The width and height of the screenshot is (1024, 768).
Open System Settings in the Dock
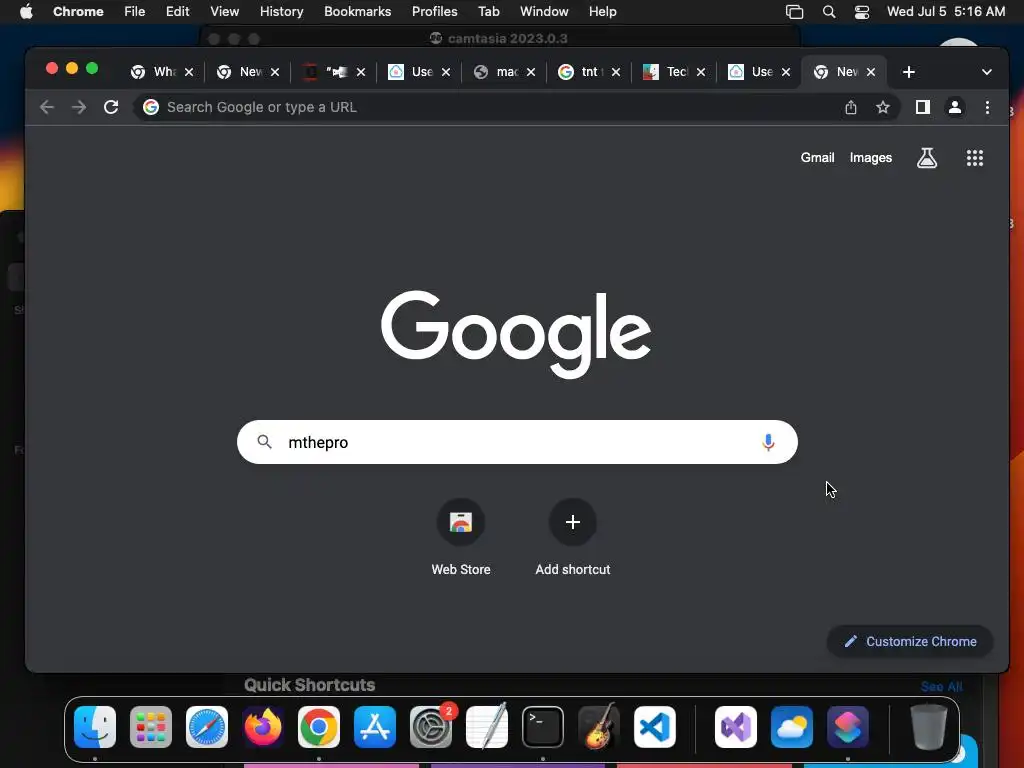pyautogui.click(x=431, y=727)
